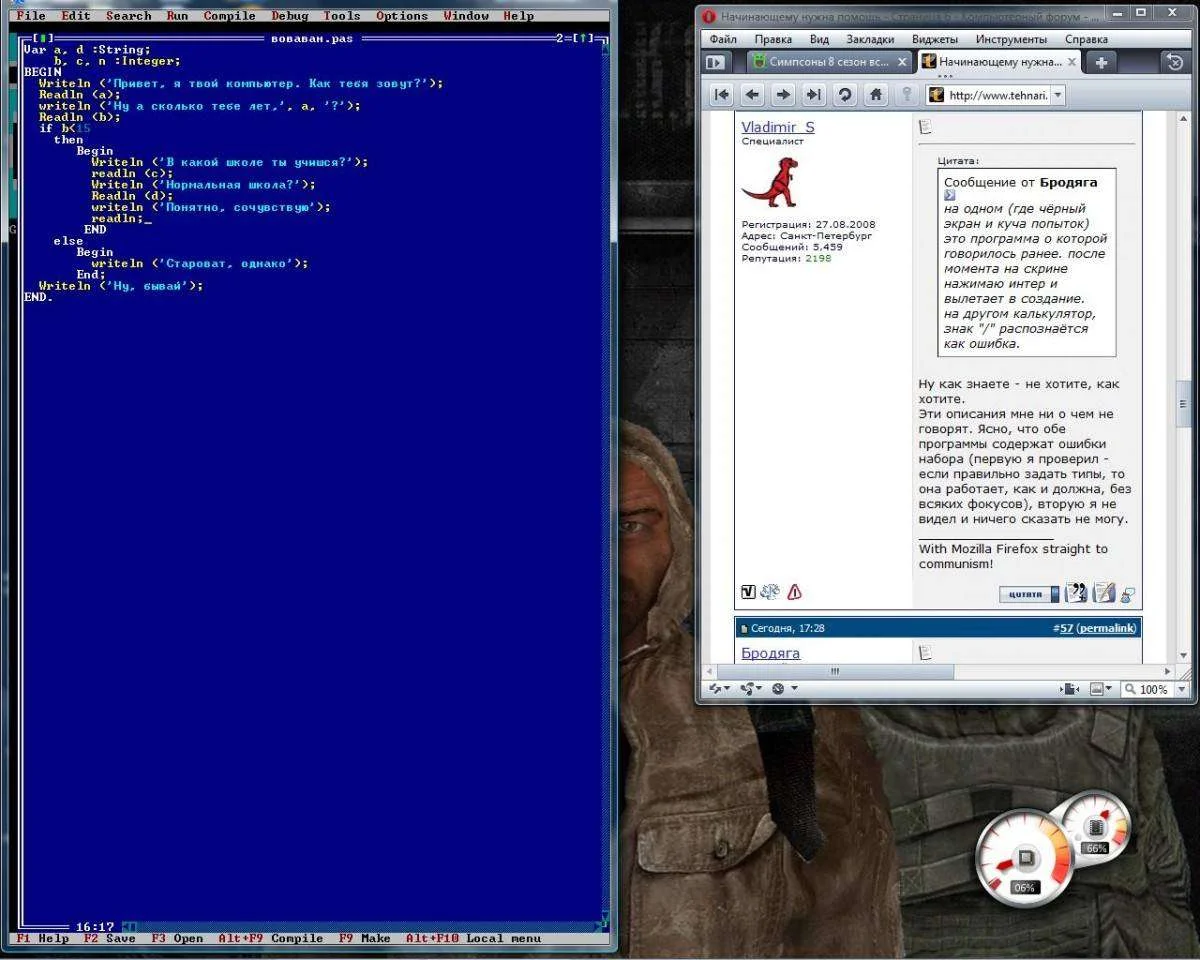Image resolution: width=1200 pixels, height=960 pixels.
Task: Open Opera Закладки menu
Action: coord(870,40)
